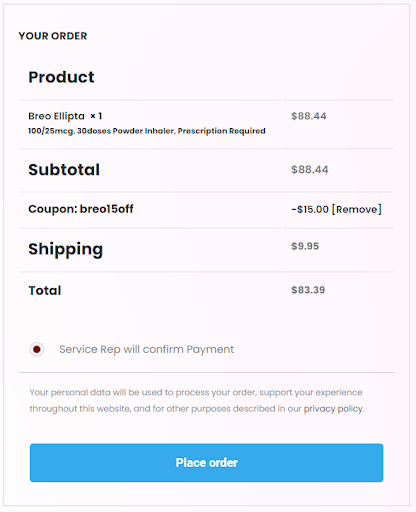Click the Breo Ellipta item price $88.44

pos(309,116)
